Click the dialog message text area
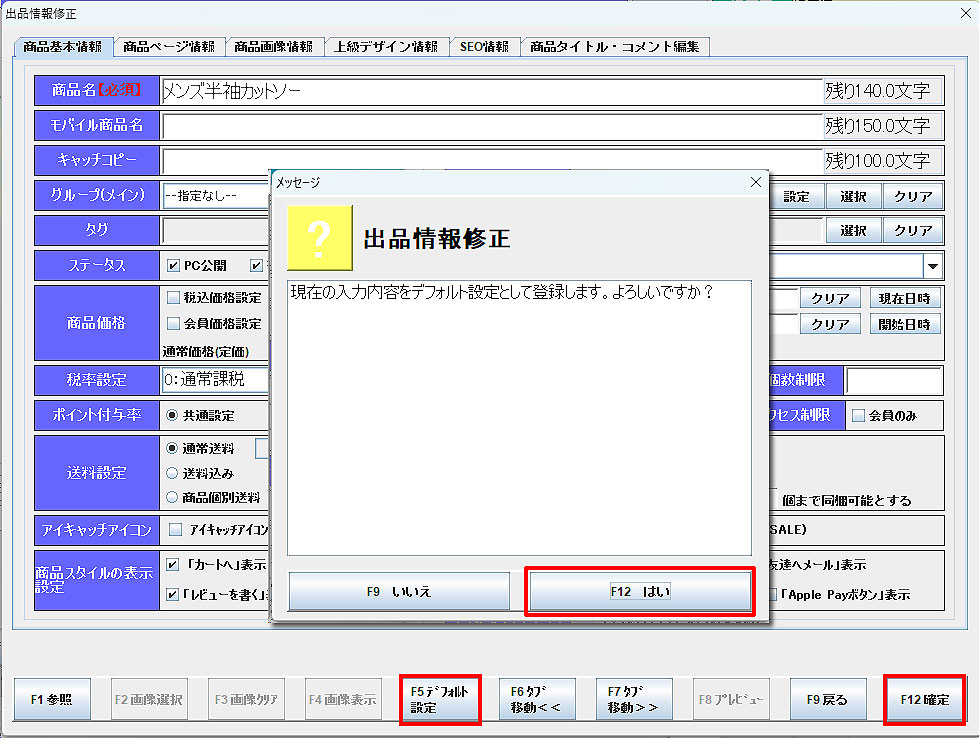Screen dimensions: 979x738 (519, 418)
